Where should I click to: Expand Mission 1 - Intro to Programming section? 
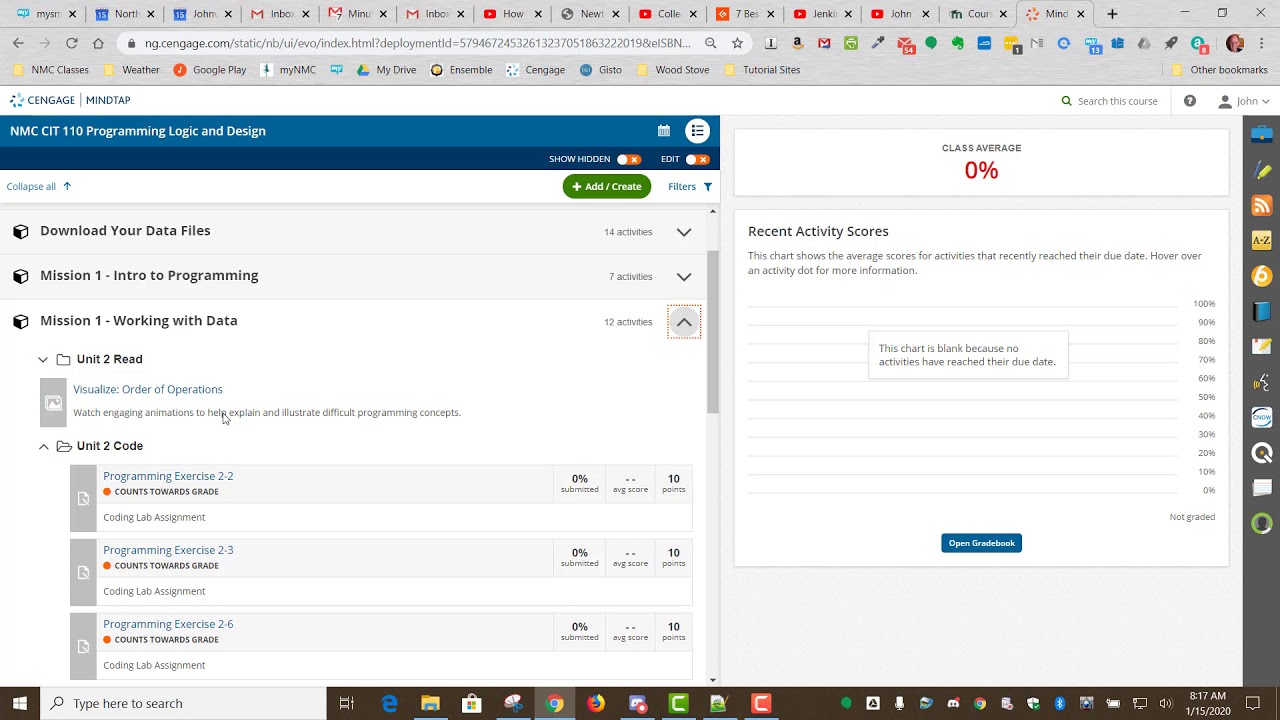684,277
